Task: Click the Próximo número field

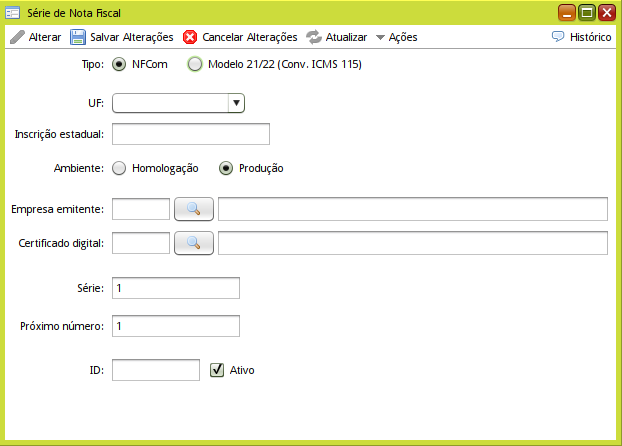Action: [176, 326]
